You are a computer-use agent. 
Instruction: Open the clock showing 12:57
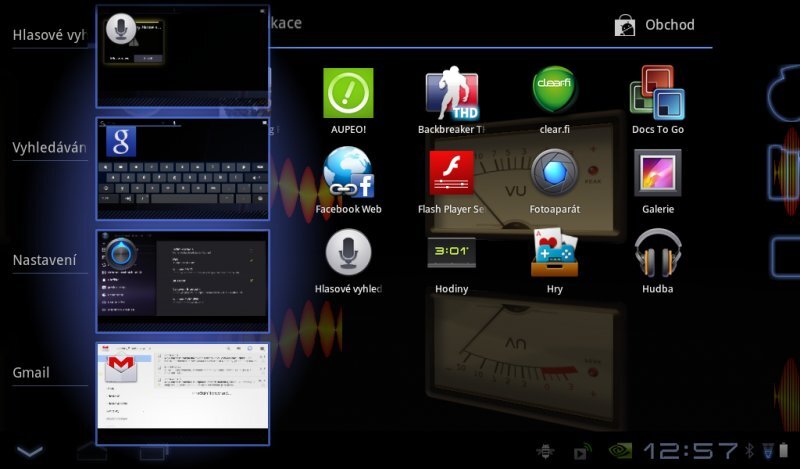coord(690,451)
